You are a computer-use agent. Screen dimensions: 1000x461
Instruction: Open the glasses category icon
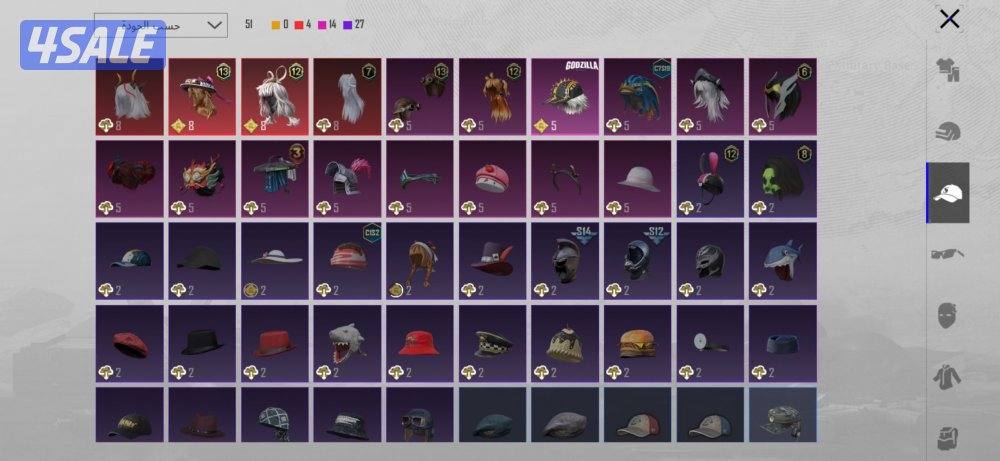[948, 254]
